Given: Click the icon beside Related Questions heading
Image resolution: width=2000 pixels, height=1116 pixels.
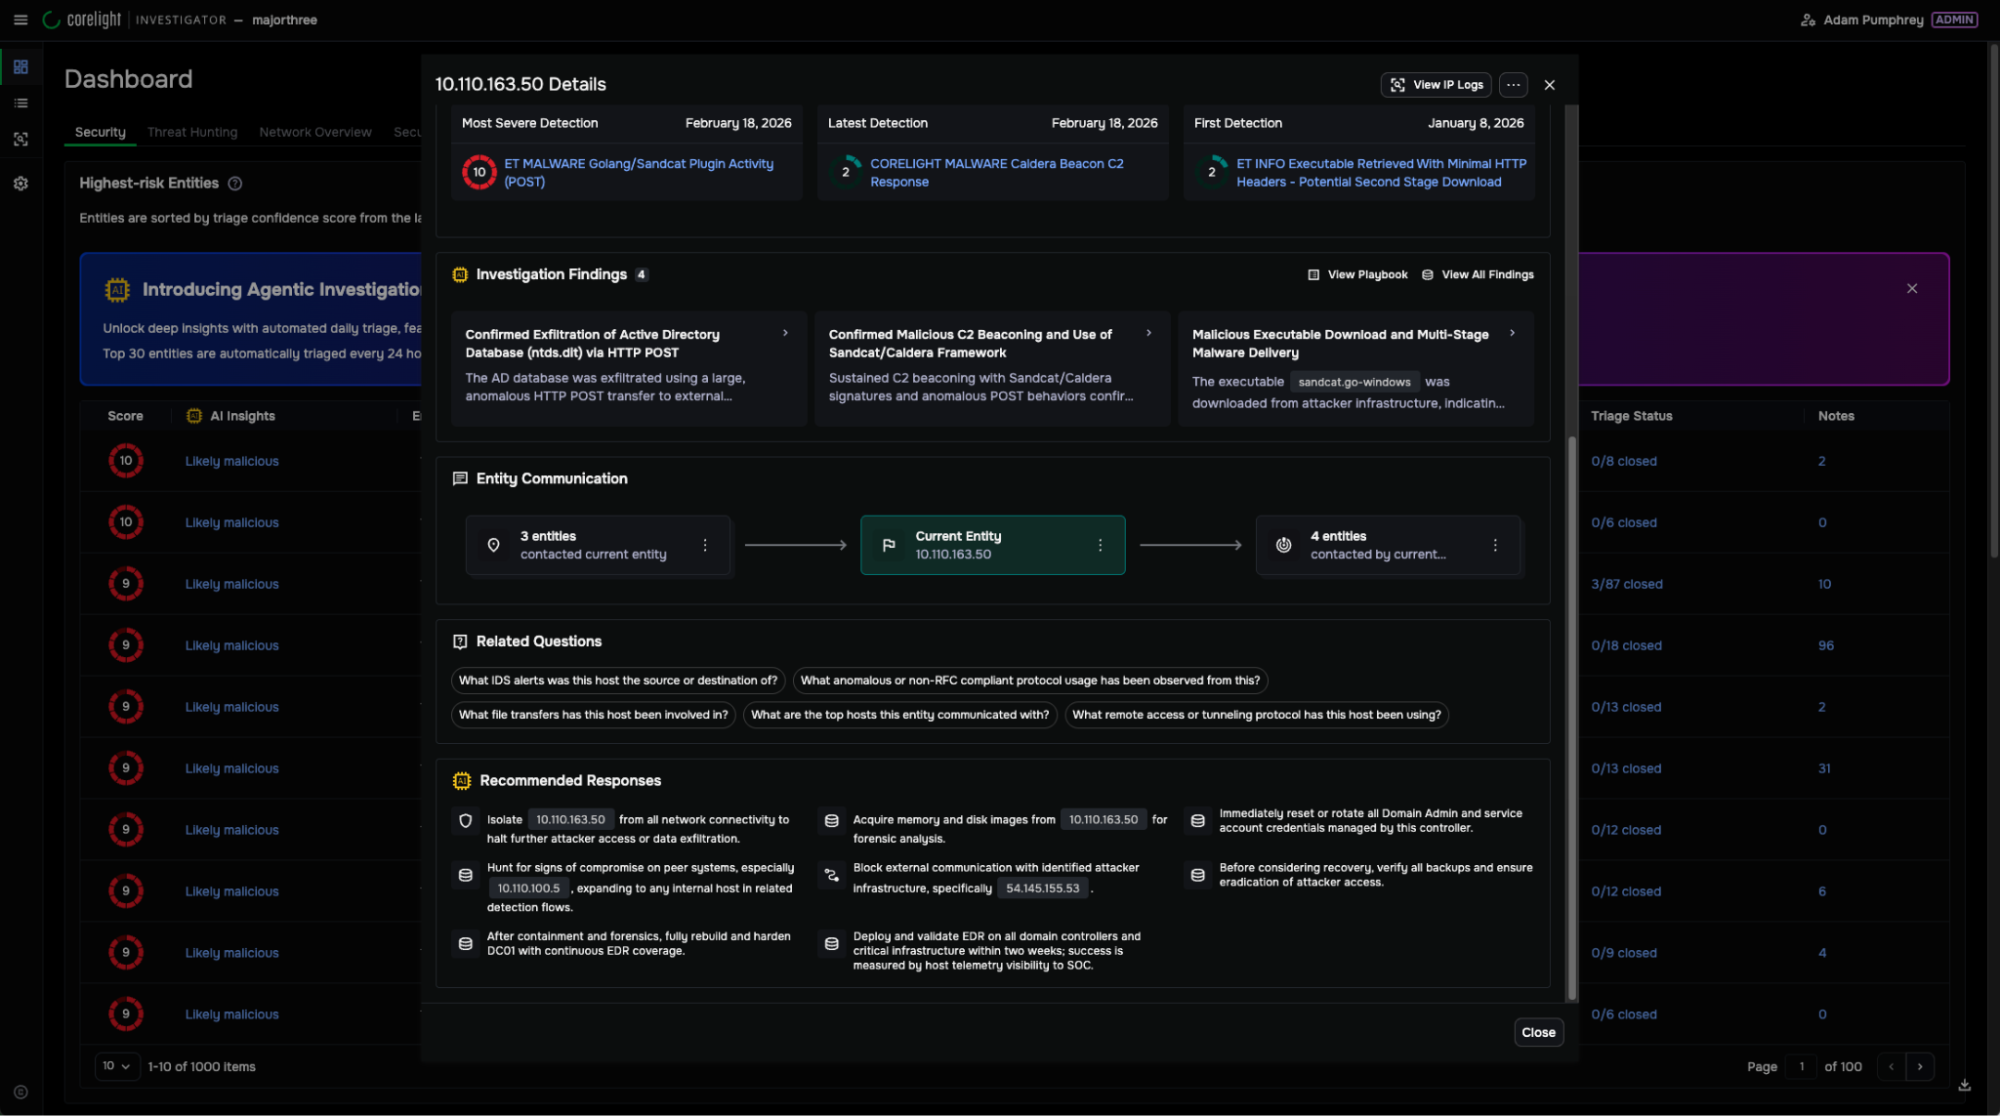Looking at the screenshot, I should pos(460,641).
